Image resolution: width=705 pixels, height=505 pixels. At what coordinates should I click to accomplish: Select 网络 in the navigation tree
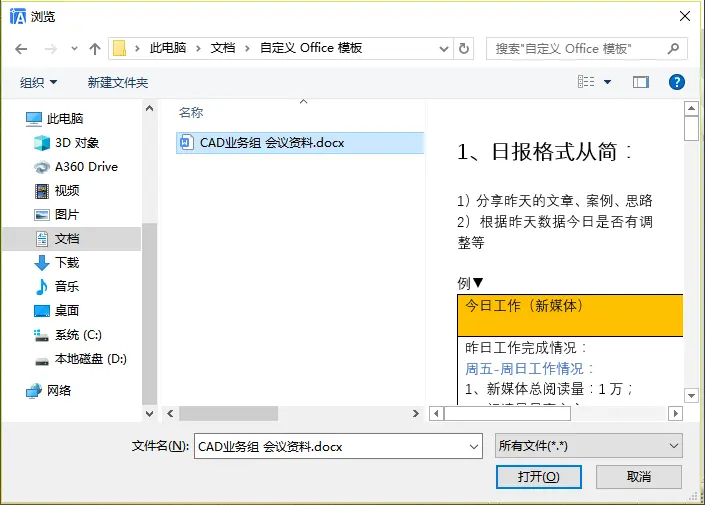point(49,390)
